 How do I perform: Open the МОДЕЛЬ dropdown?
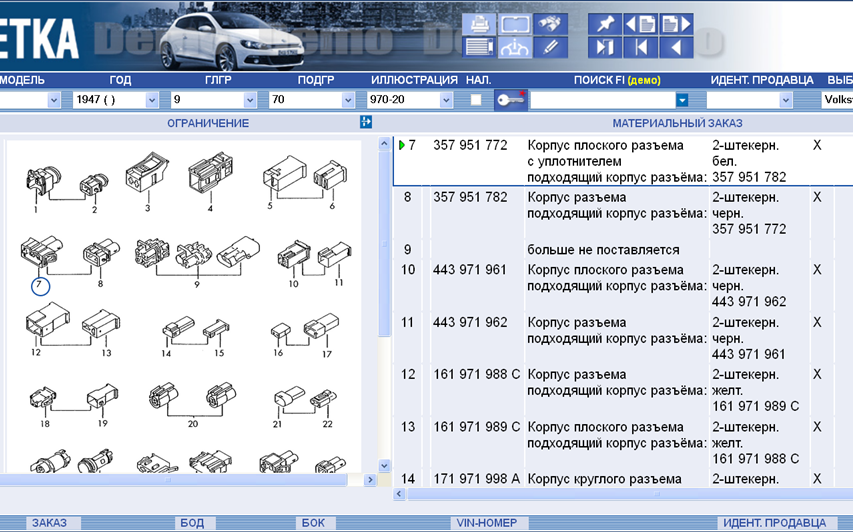coord(54,100)
